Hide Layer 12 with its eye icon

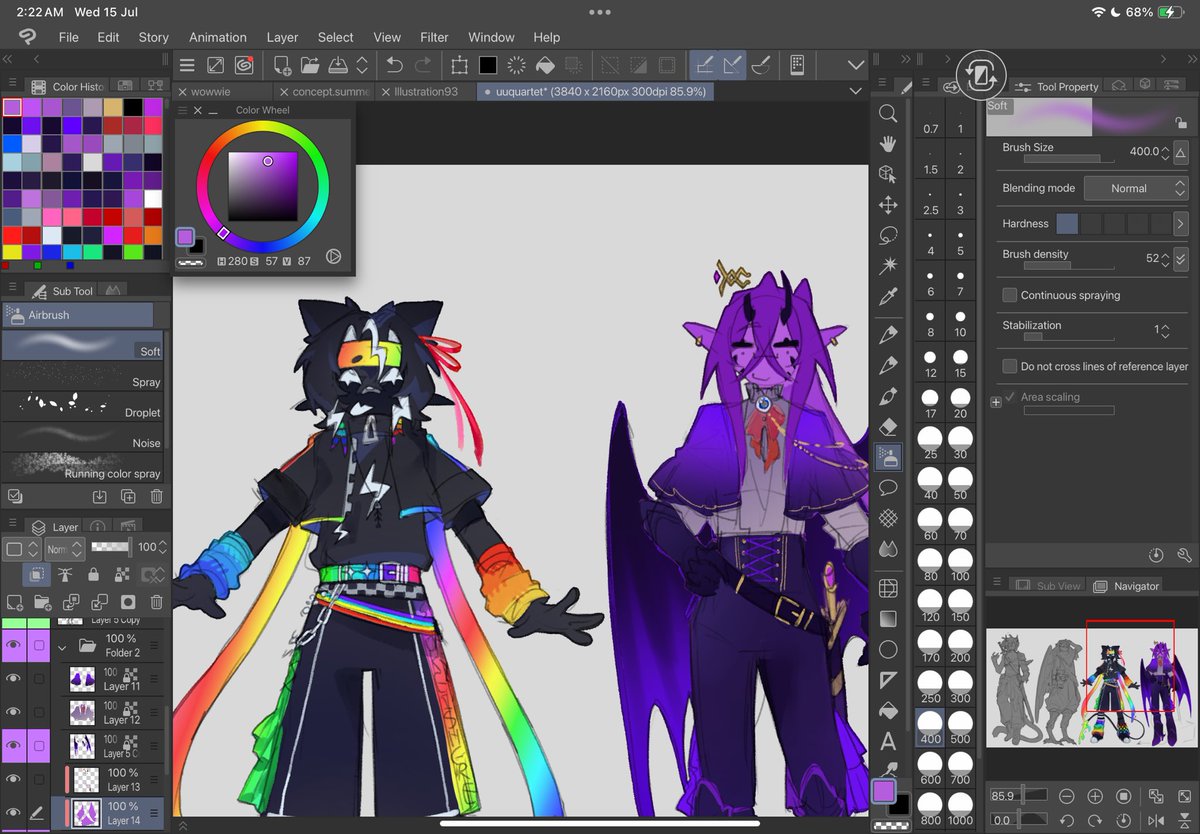pos(13,712)
